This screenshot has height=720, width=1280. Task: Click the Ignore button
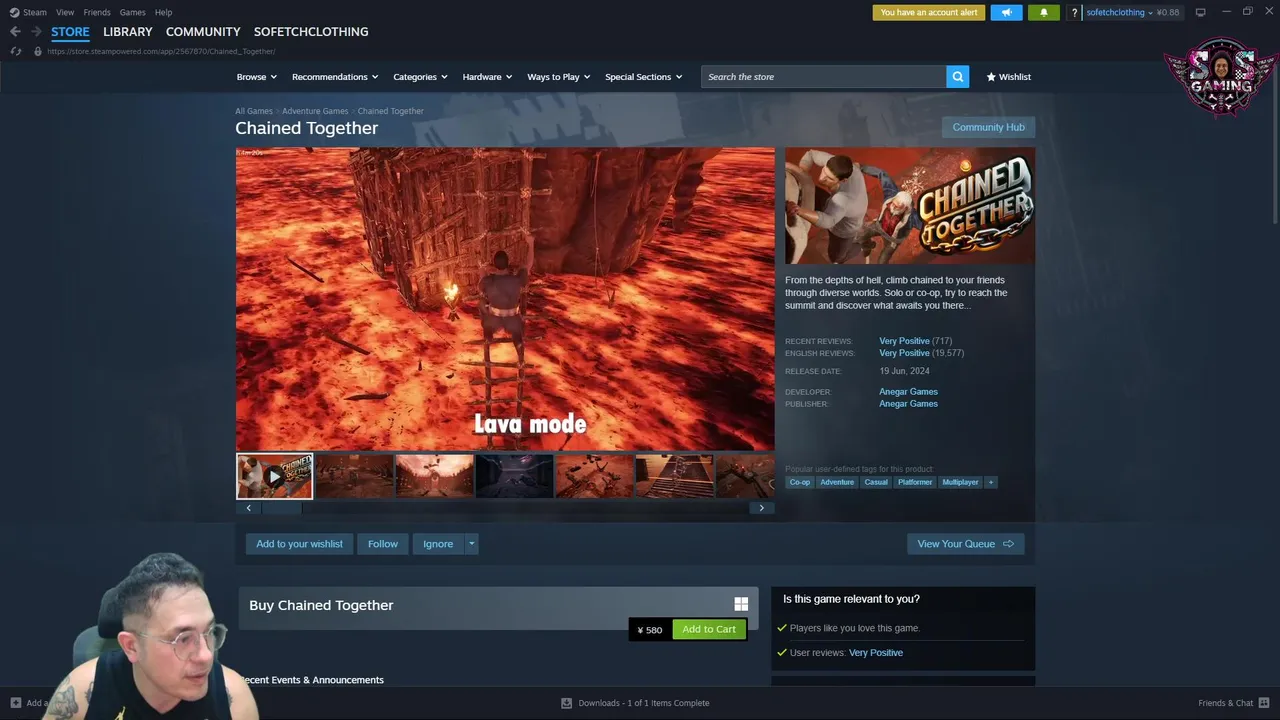pos(438,544)
